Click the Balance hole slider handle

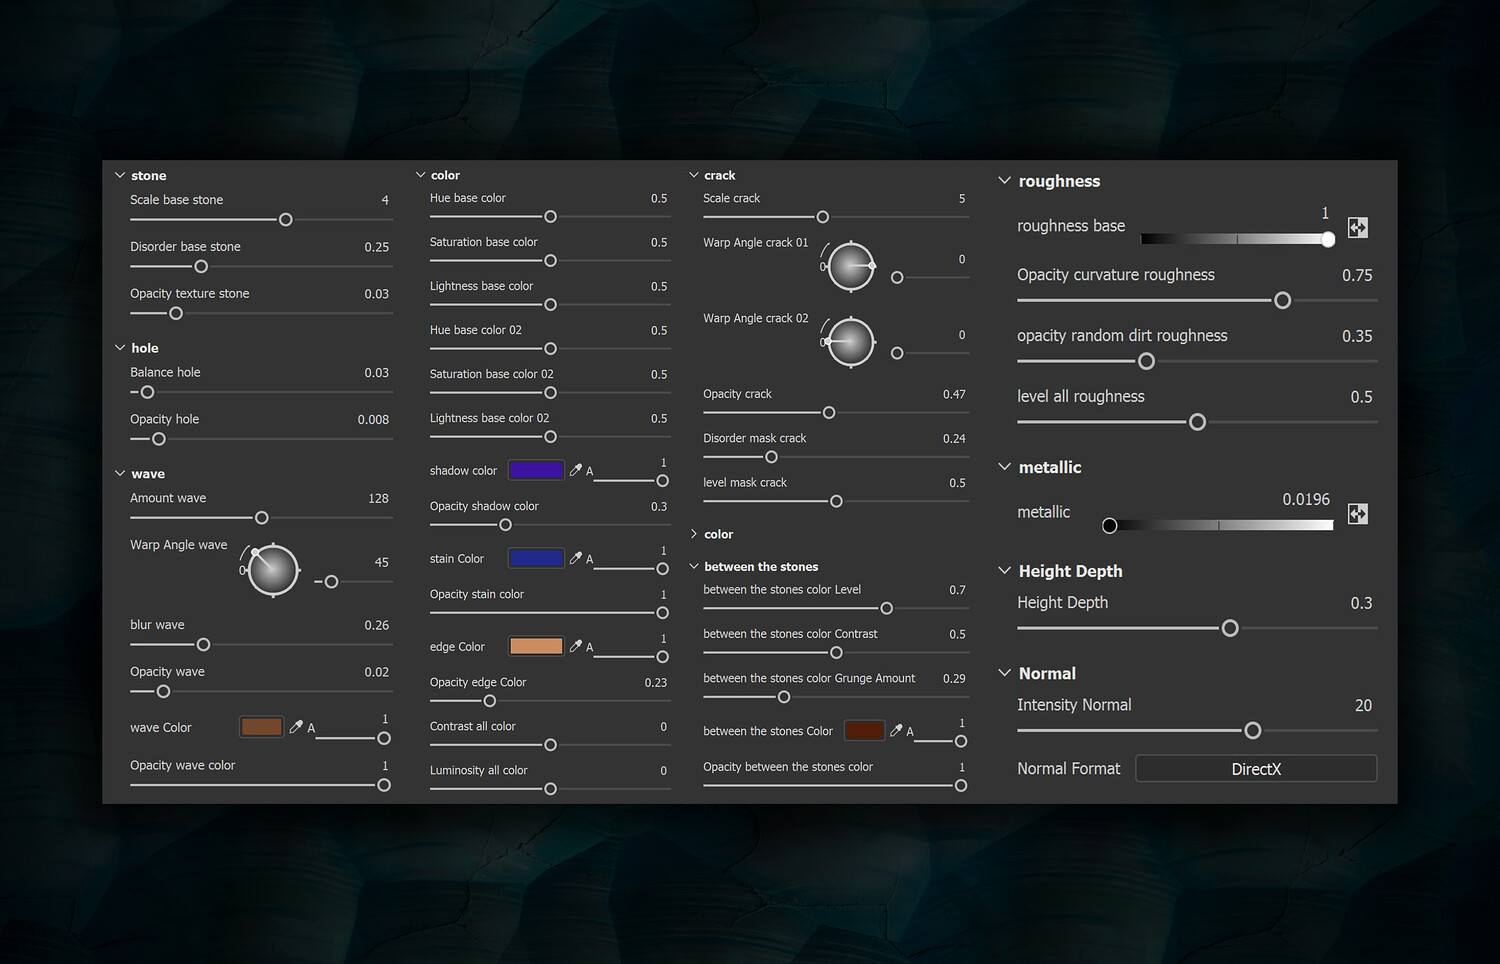click(x=147, y=392)
